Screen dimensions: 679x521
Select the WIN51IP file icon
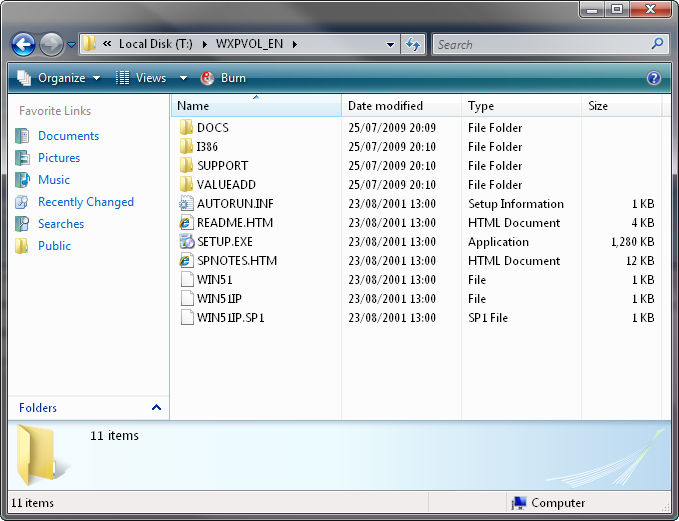click(x=186, y=299)
